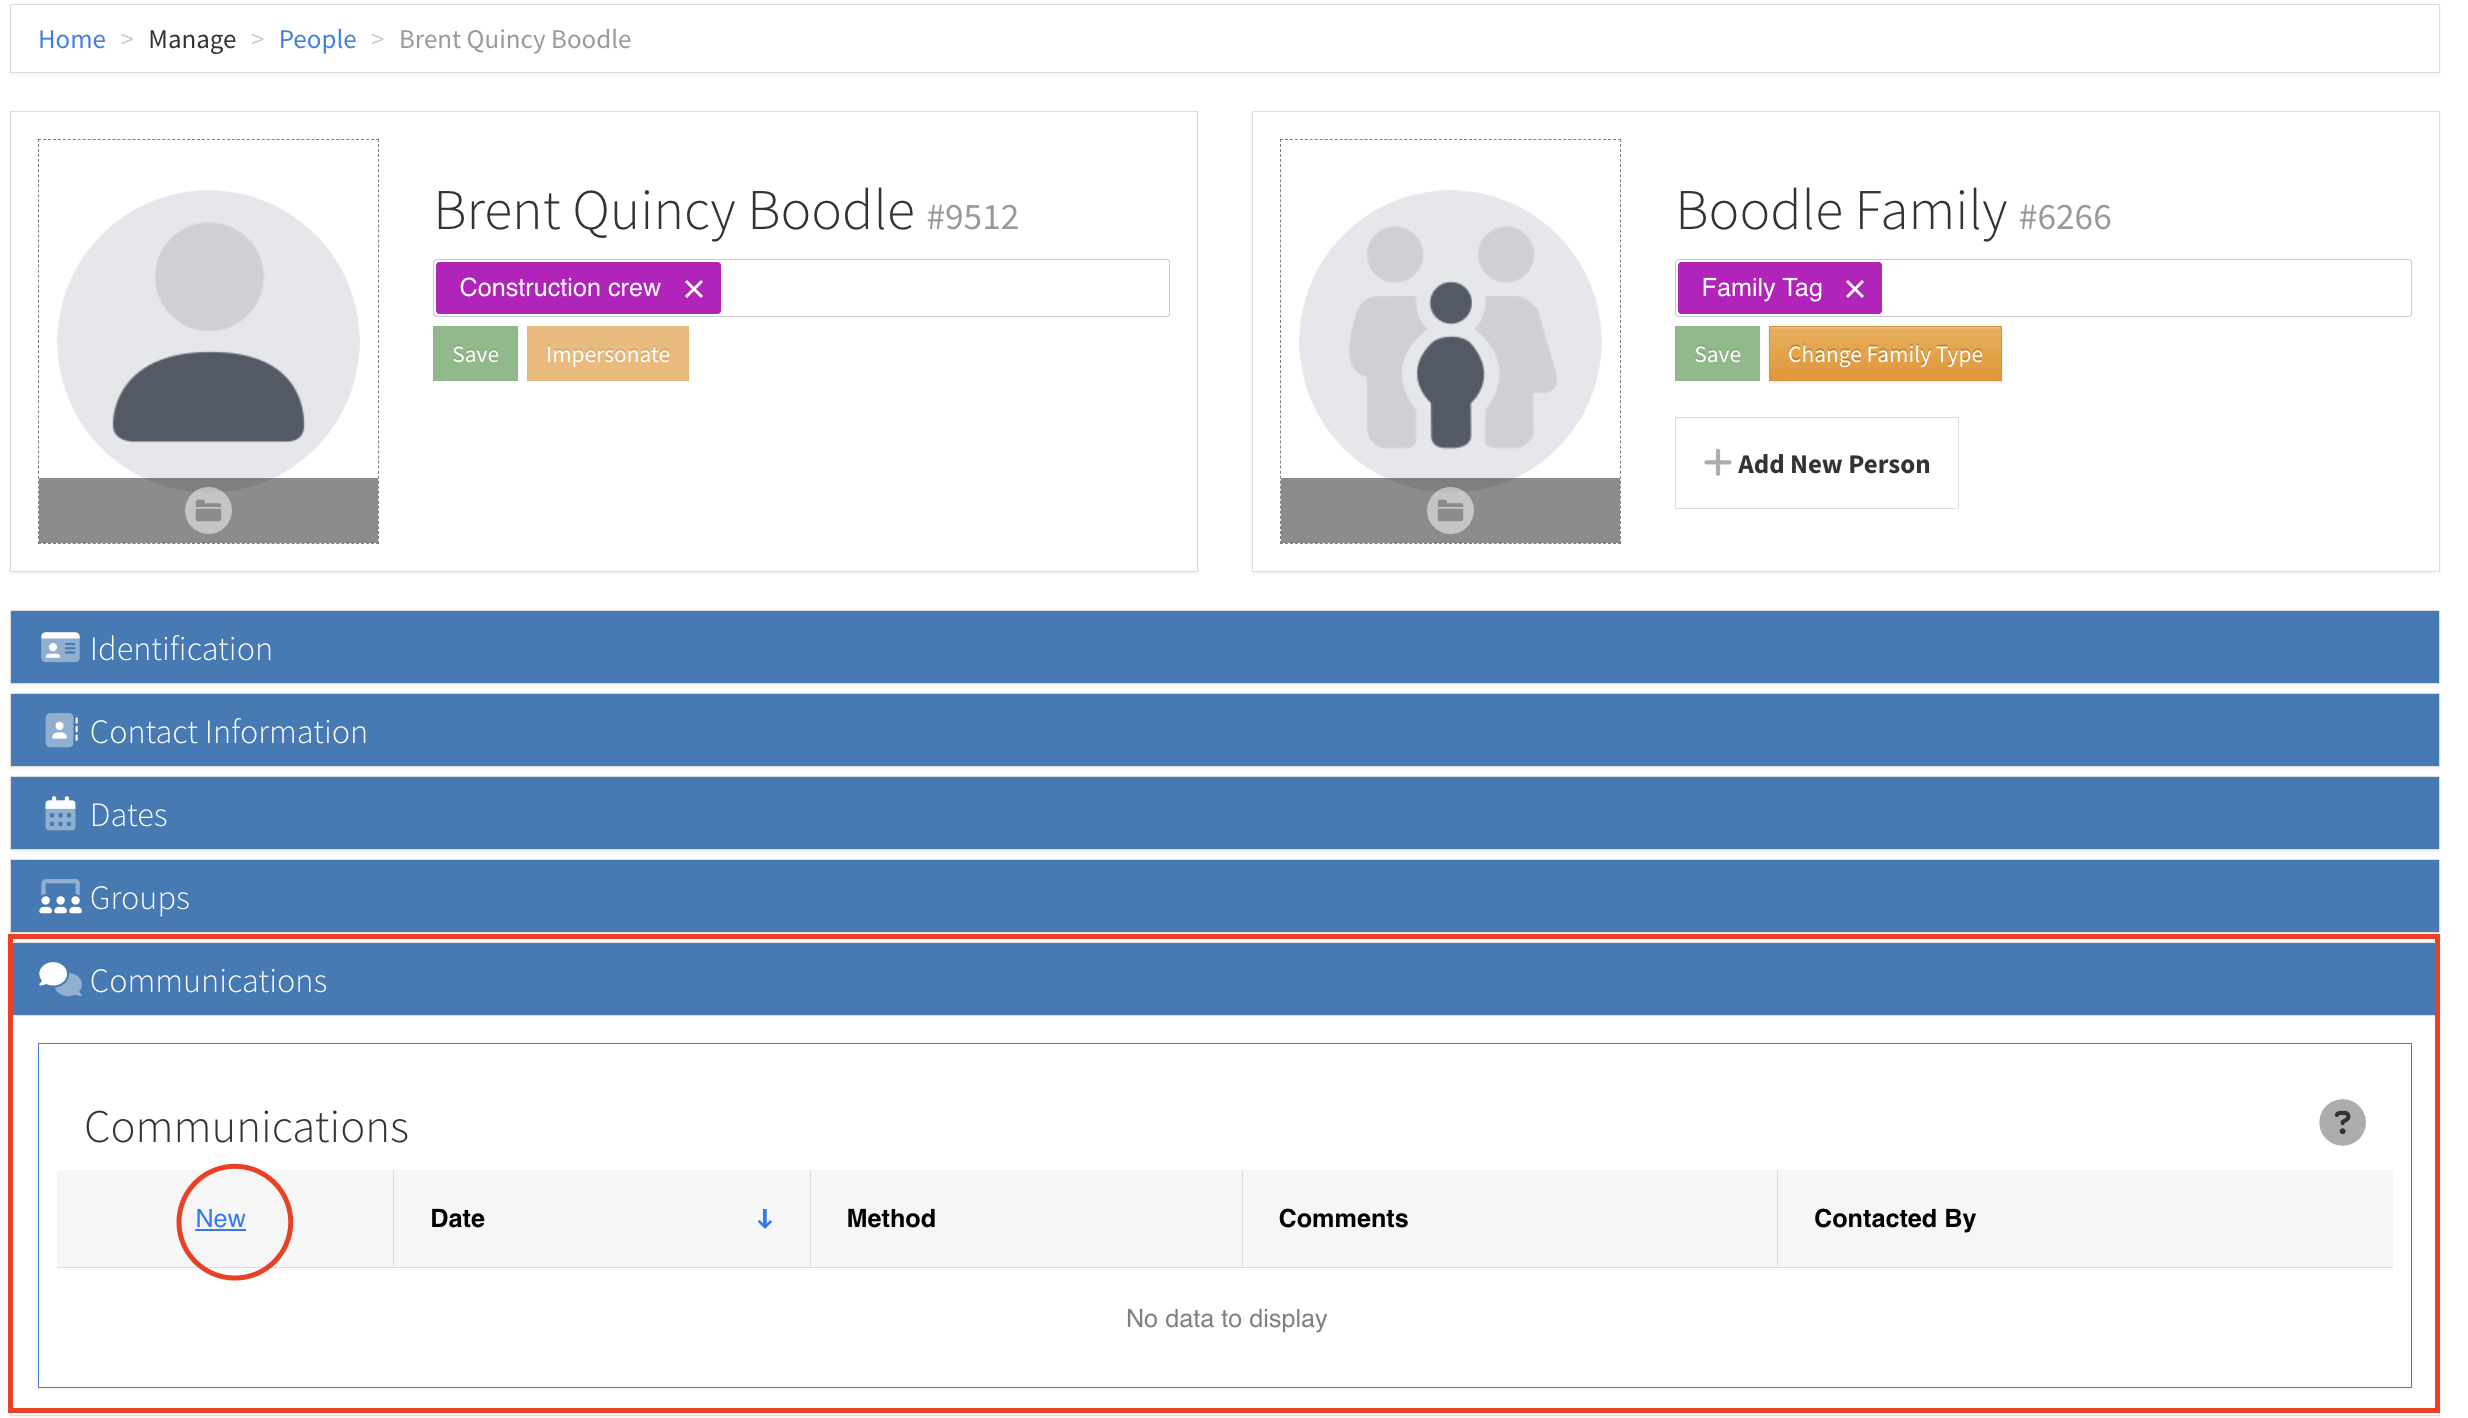2468x1418 pixels.
Task: Remove the Family Tag label
Action: tap(1855, 289)
